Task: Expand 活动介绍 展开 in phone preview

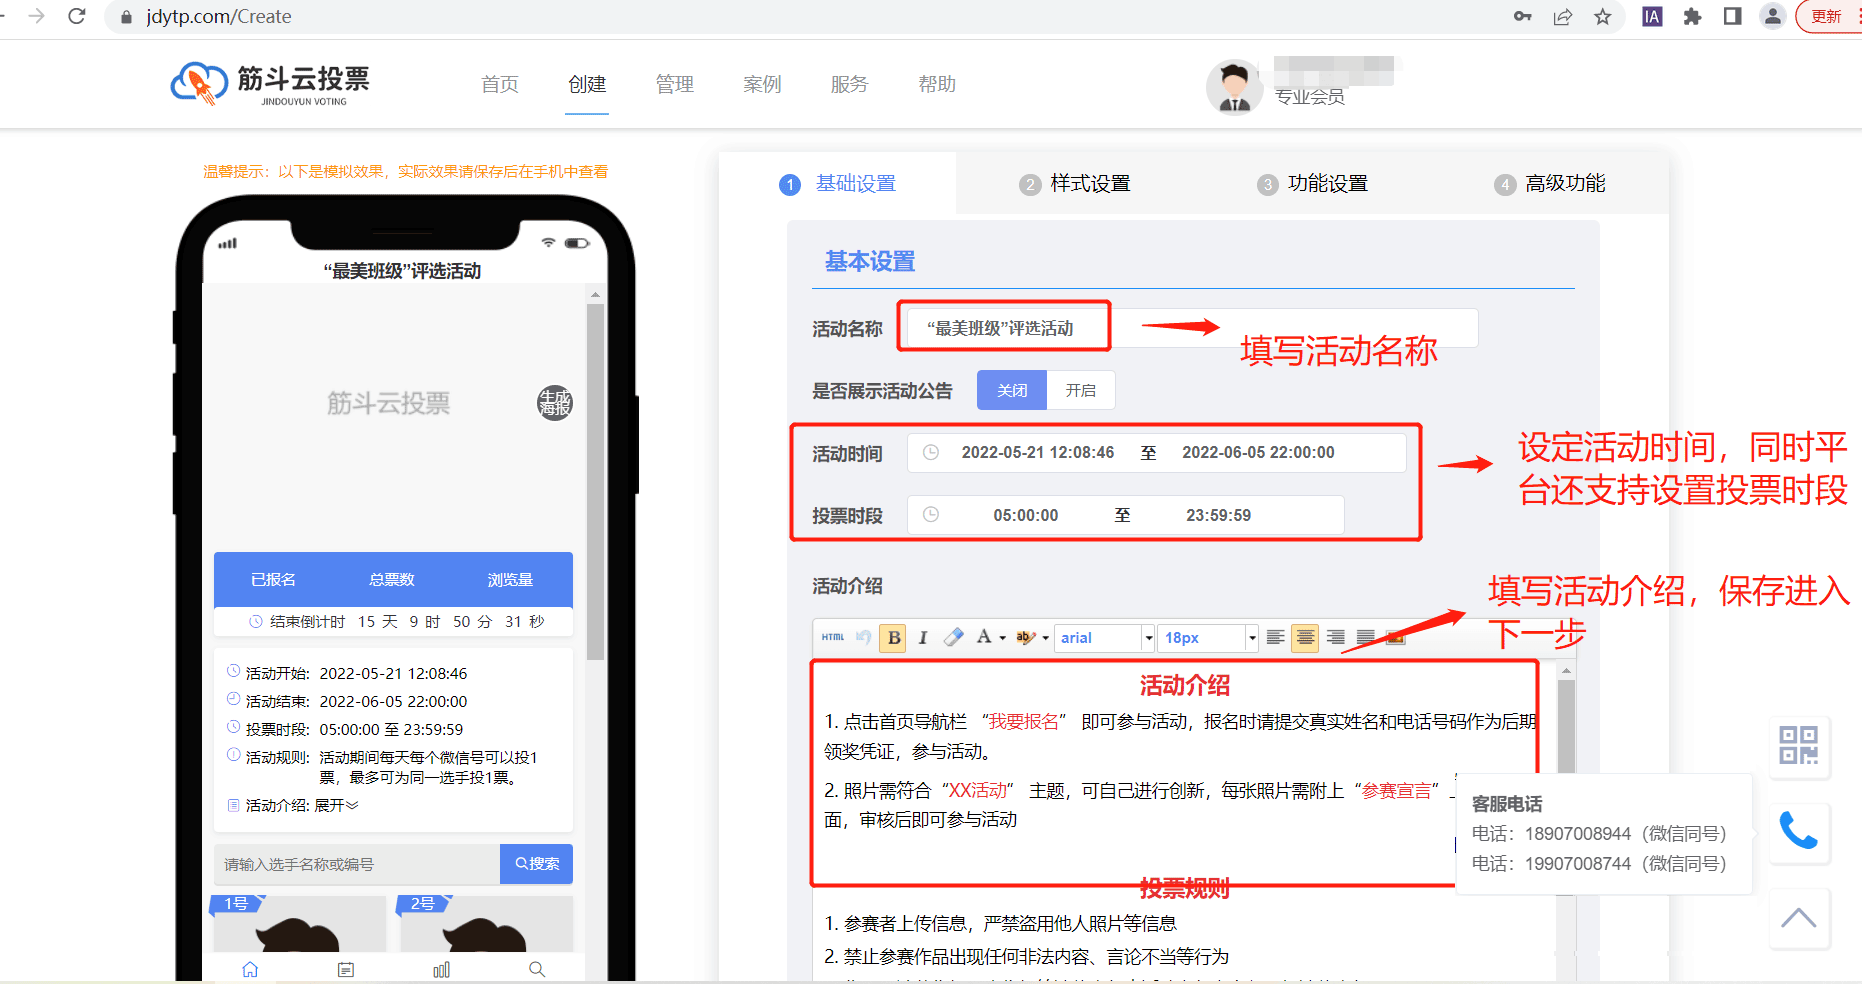Action: tap(337, 805)
